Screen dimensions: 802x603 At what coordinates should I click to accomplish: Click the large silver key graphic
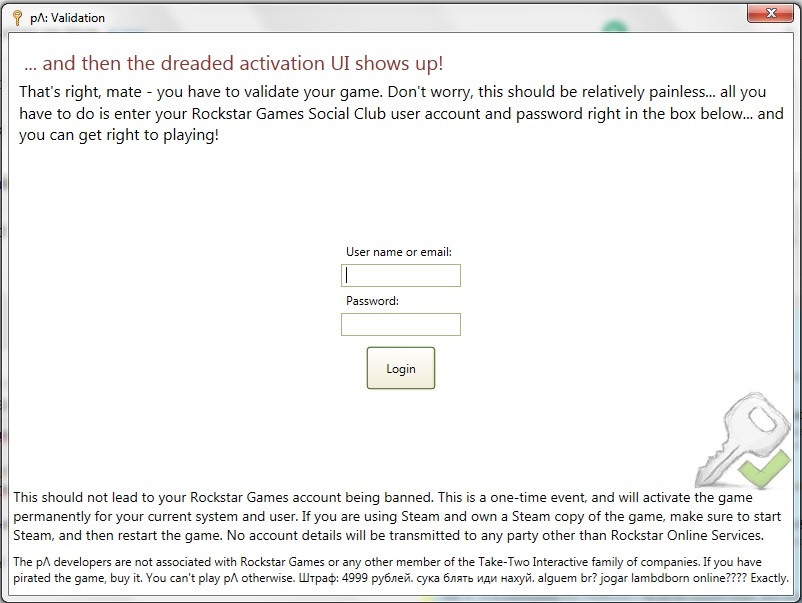[740, 439]
